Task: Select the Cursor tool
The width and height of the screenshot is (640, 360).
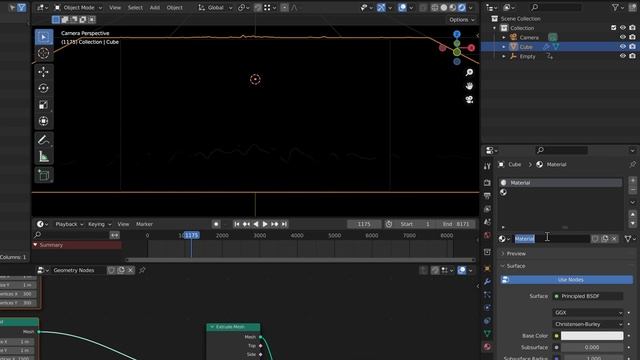Action: [x=44, y=53]
